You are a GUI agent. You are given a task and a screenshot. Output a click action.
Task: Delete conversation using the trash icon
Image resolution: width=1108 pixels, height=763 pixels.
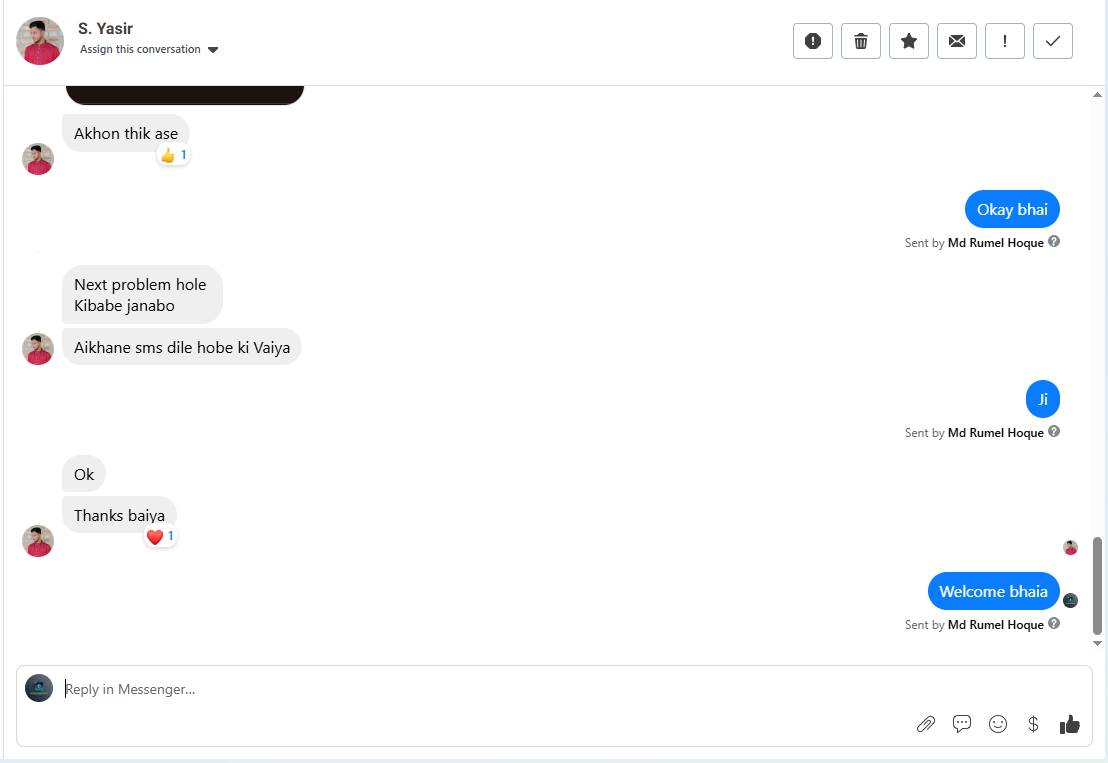861,41
